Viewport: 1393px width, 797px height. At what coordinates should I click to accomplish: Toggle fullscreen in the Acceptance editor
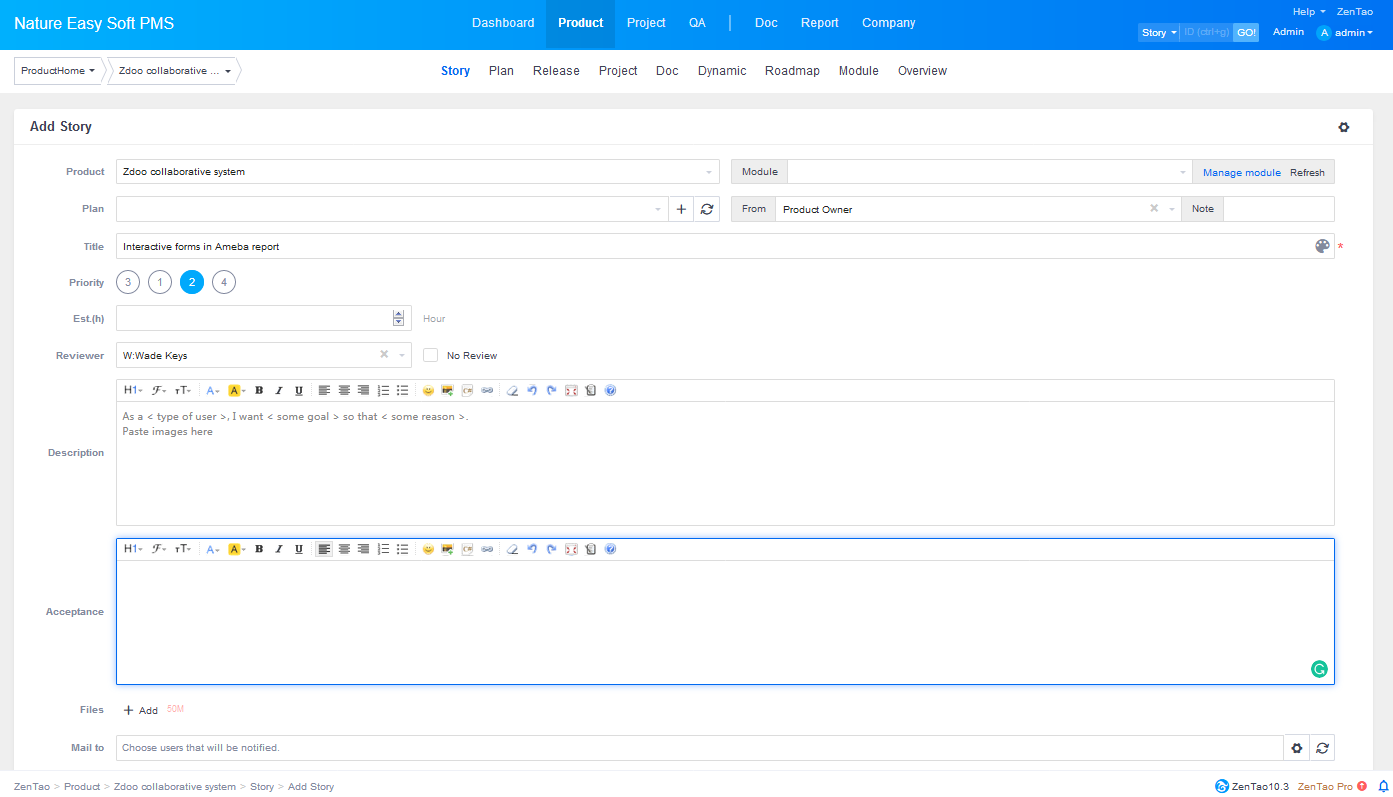pos(571,549)
